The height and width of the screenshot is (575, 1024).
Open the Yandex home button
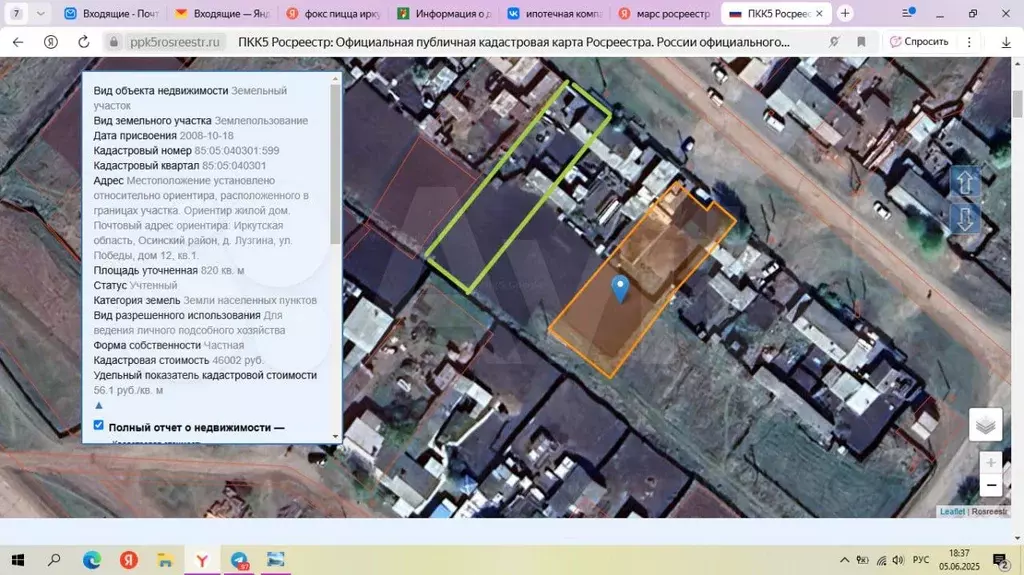pos(50,42)
